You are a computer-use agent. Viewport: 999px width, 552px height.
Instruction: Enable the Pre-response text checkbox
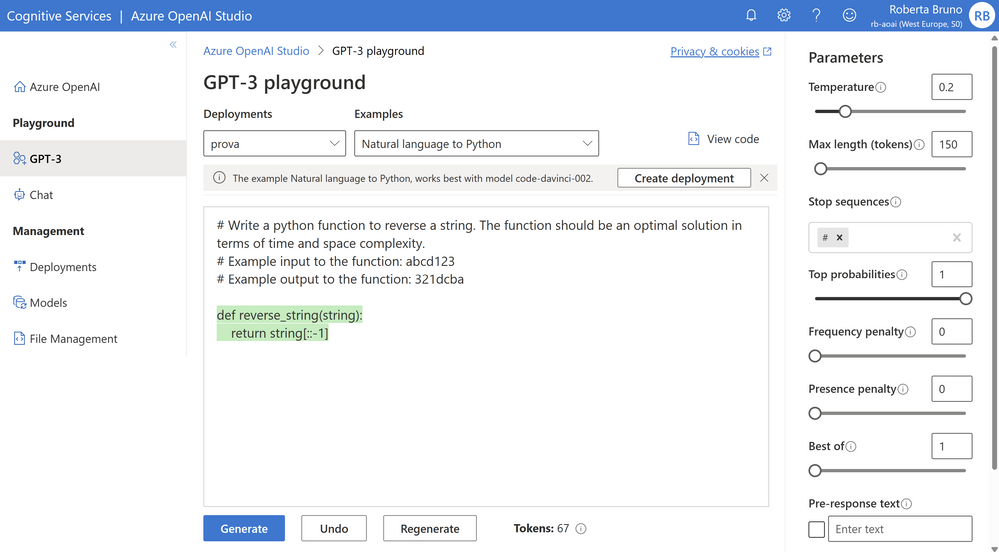coord(816,529)
